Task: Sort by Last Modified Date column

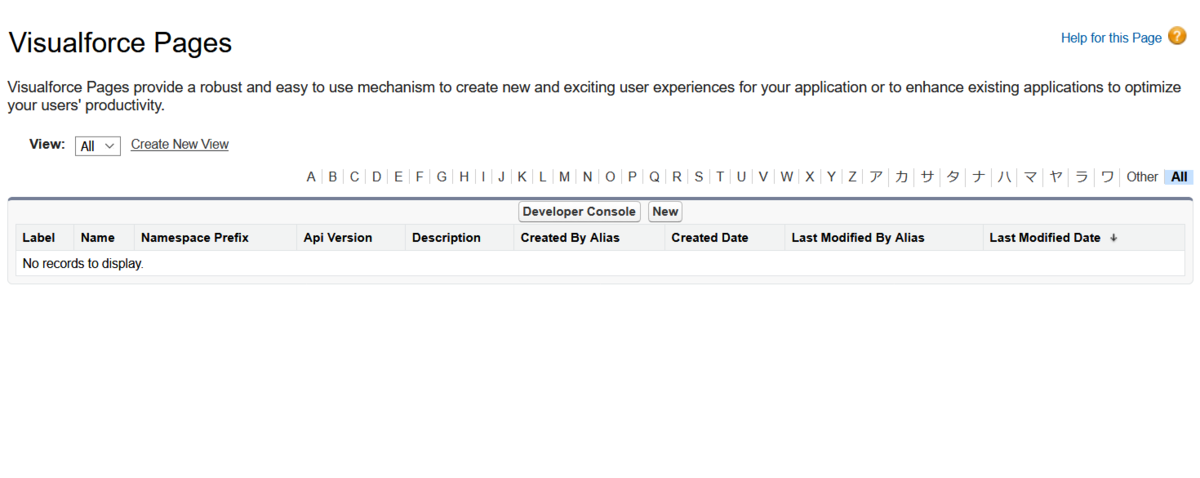Action: tap(1045, 238)
